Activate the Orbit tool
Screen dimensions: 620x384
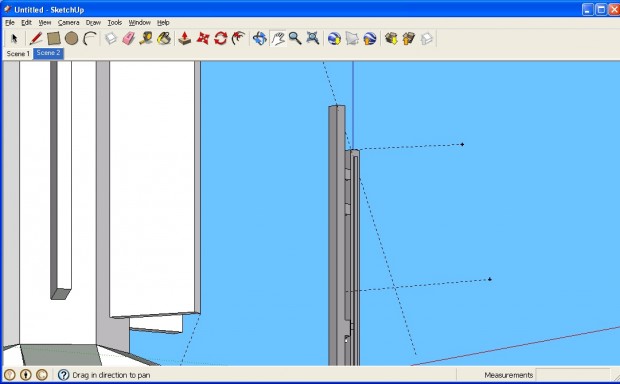coord(260,38)
